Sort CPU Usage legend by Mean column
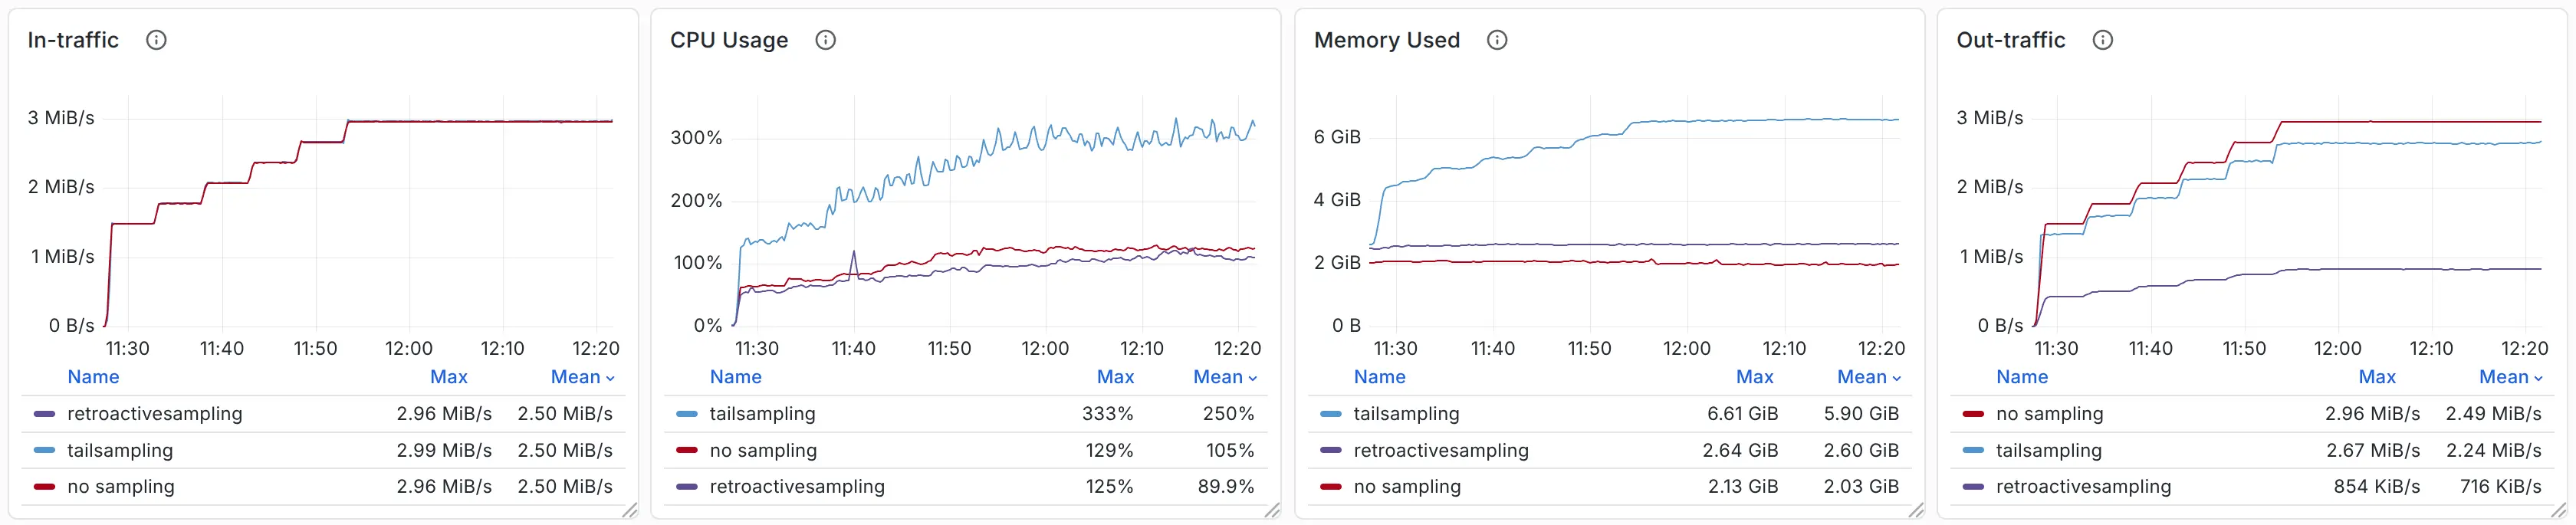This screenshot has width=2576, height=525. coord(1223,377)
